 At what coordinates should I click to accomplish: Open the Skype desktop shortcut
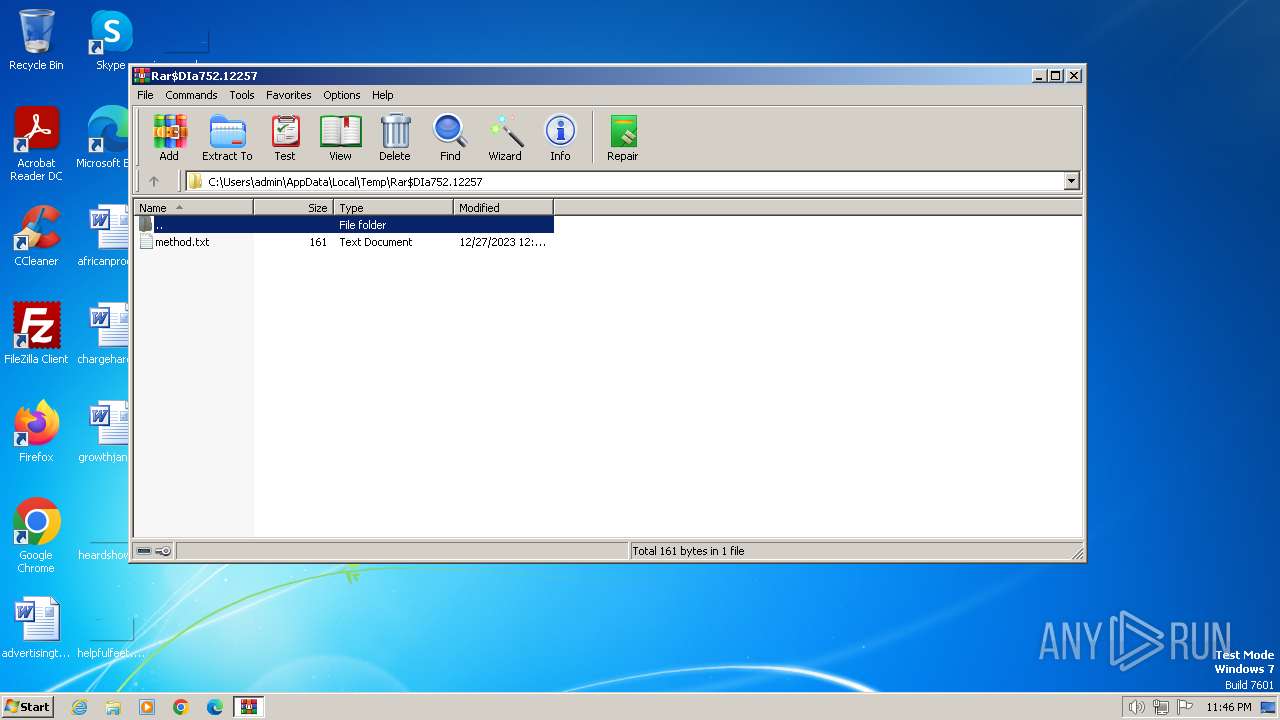click(110, 40)
